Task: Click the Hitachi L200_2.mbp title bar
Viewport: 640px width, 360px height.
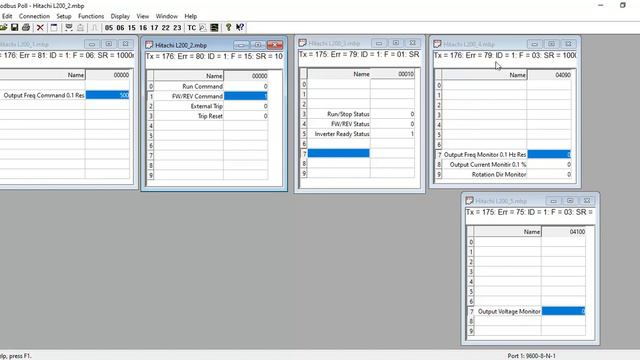Action: click(x=181, y=45)
